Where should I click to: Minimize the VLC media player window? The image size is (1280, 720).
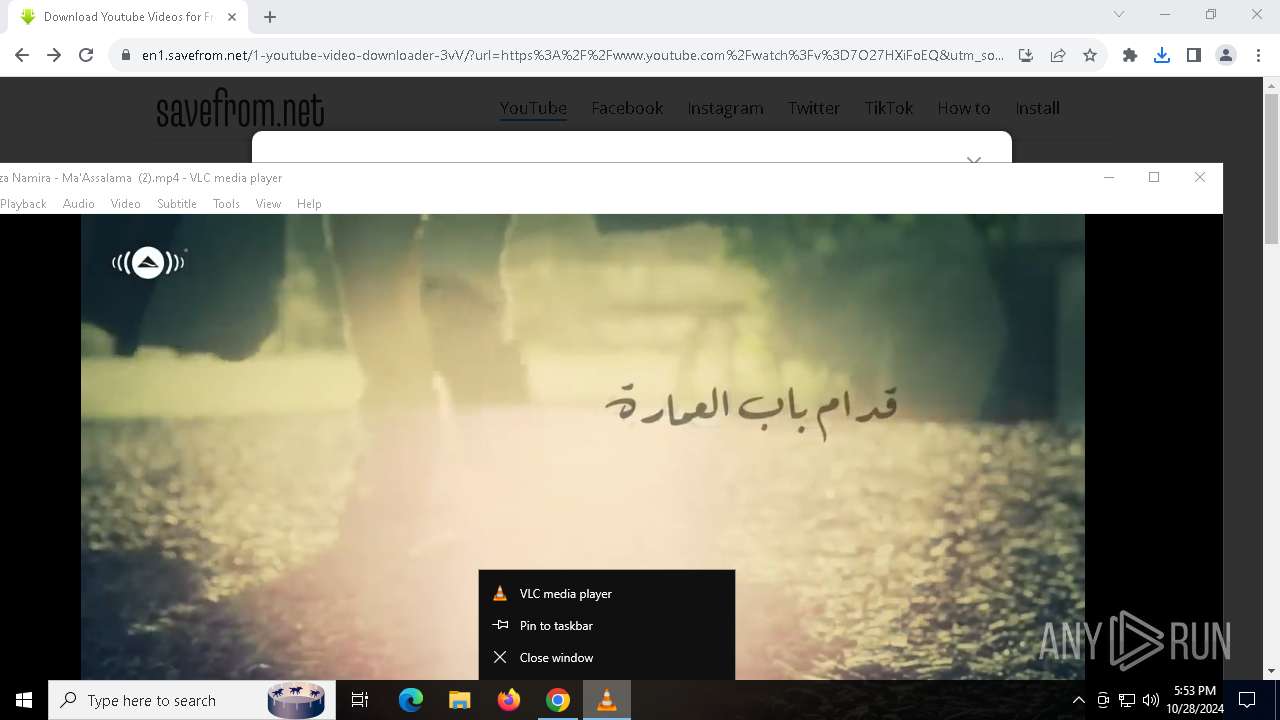pos(1108,177)
